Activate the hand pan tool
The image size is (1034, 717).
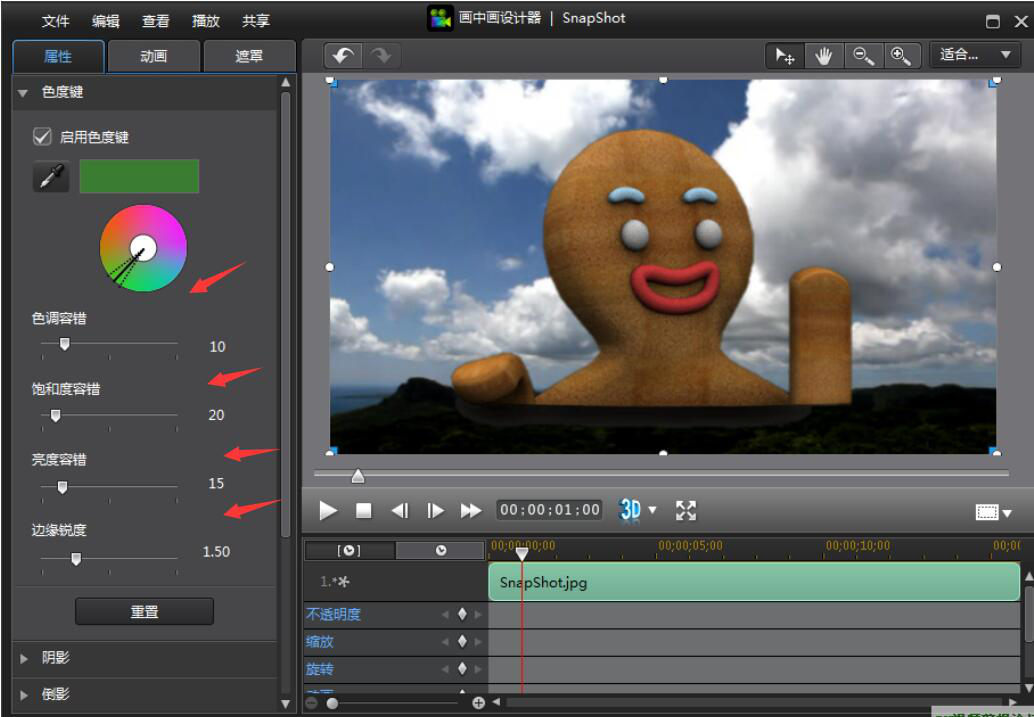(x=823, y=56)
